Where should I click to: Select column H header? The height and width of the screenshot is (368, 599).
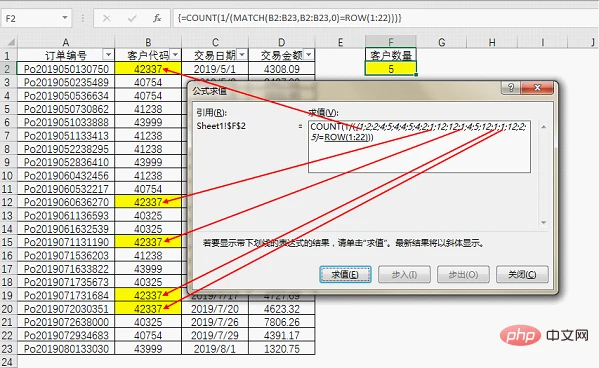[492, 42]
